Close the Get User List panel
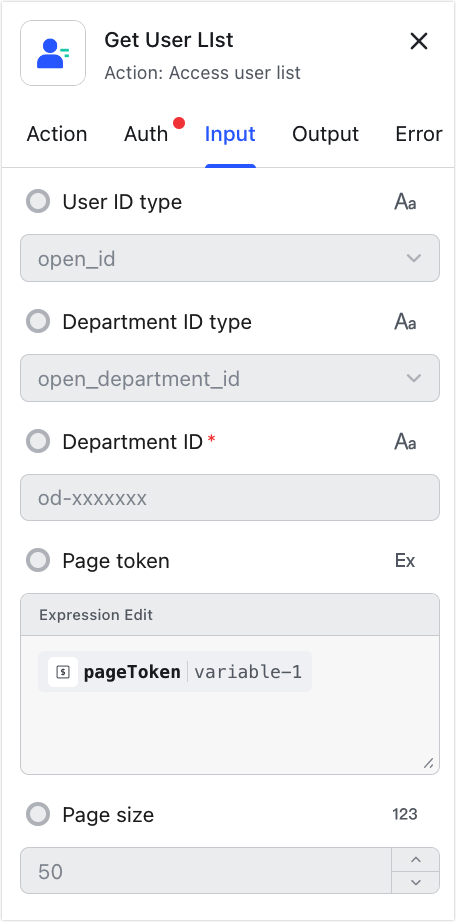 coord(418,41)
